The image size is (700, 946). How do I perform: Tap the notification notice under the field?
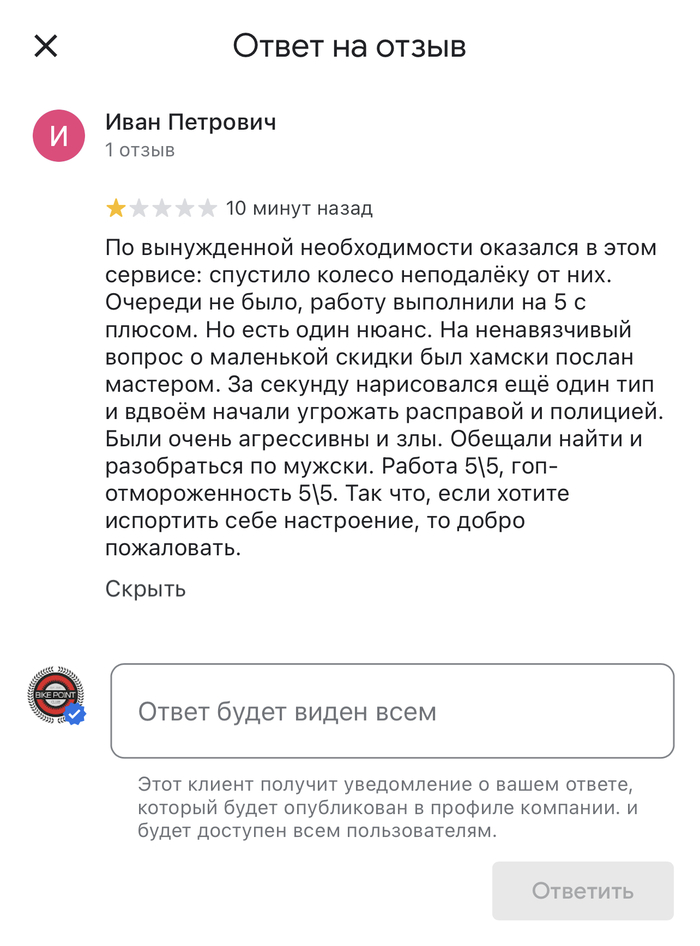point(386,805)
